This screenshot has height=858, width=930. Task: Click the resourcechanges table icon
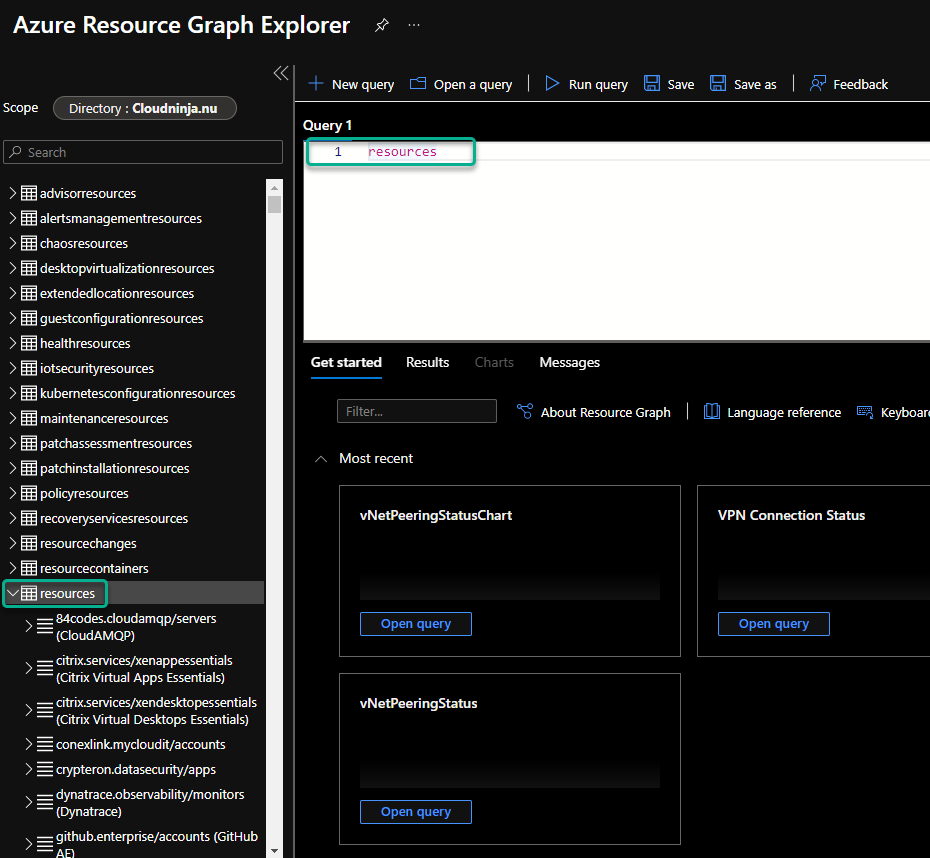(x=28, y=543)
